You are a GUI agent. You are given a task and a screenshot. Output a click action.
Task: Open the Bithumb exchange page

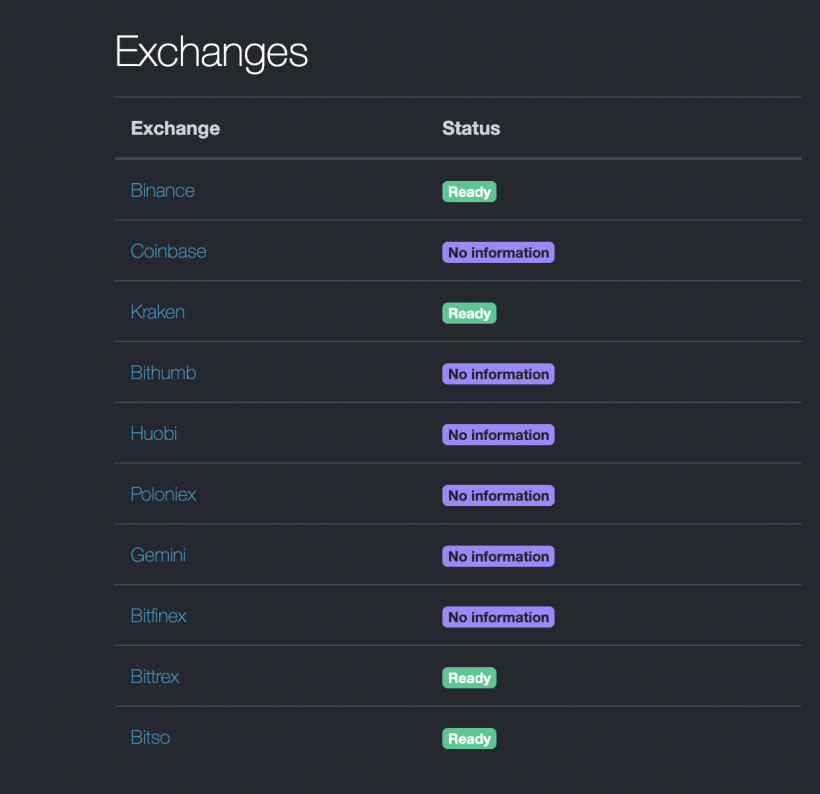[163, 373]
